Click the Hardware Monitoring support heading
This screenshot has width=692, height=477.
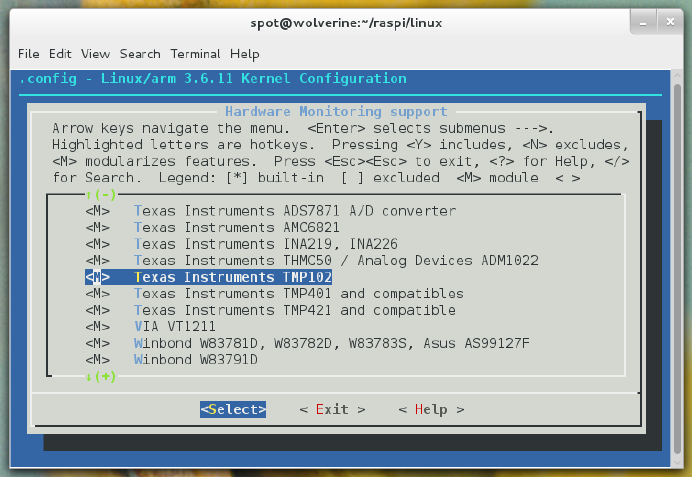[x=336, y=112]
